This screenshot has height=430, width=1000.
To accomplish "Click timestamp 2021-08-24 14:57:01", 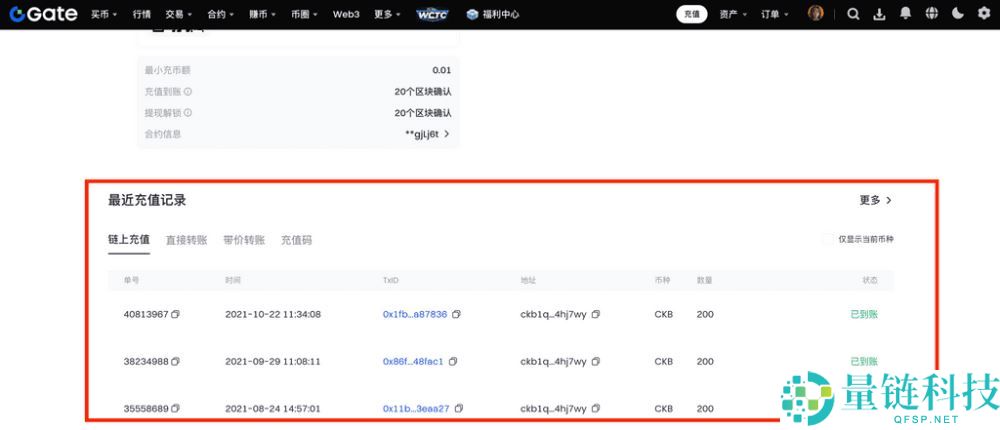I will coord(273,408).
